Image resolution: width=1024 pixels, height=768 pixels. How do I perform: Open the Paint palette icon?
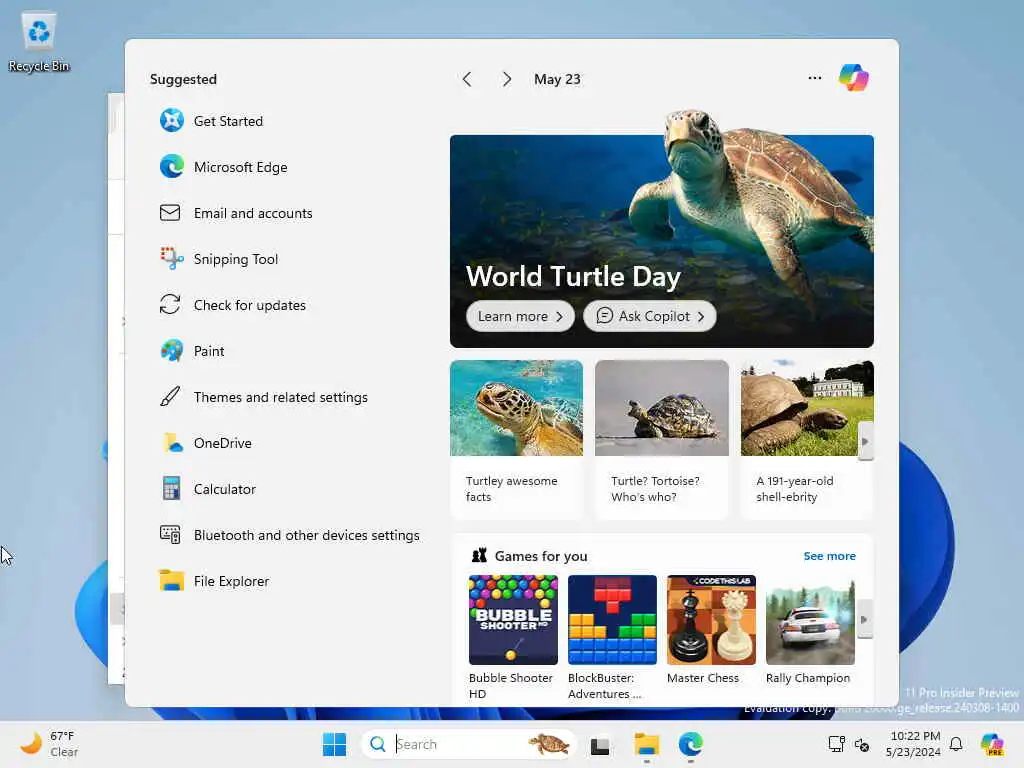tap(172, 351)
